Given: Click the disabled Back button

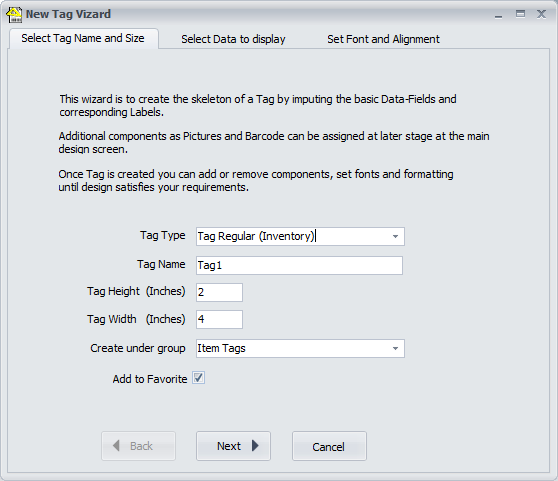Looking at the screenshot, I should point(138,446).
